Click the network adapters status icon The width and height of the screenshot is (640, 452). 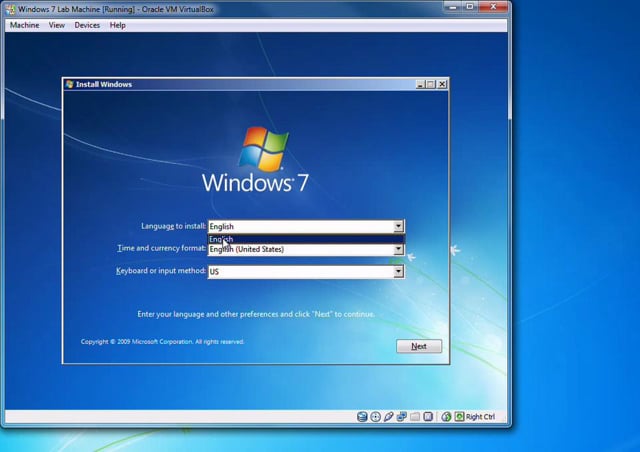pyautogui.click(x=402, y=416)
